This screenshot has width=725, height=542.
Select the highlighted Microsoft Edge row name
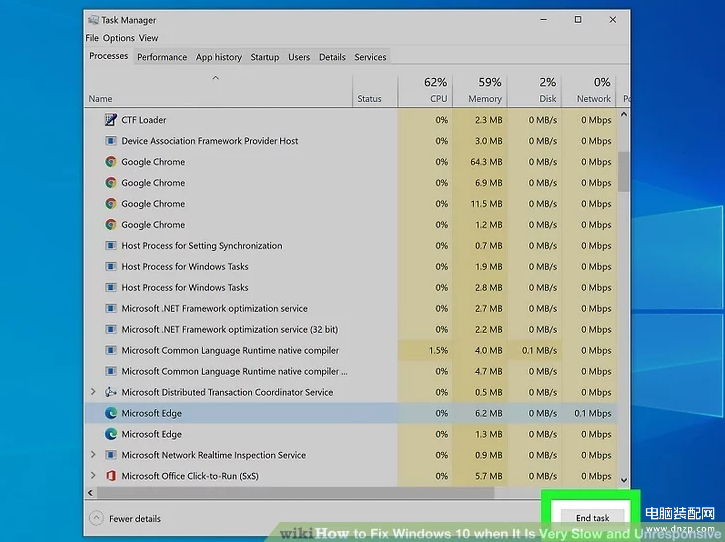click(x=152, y=413)
